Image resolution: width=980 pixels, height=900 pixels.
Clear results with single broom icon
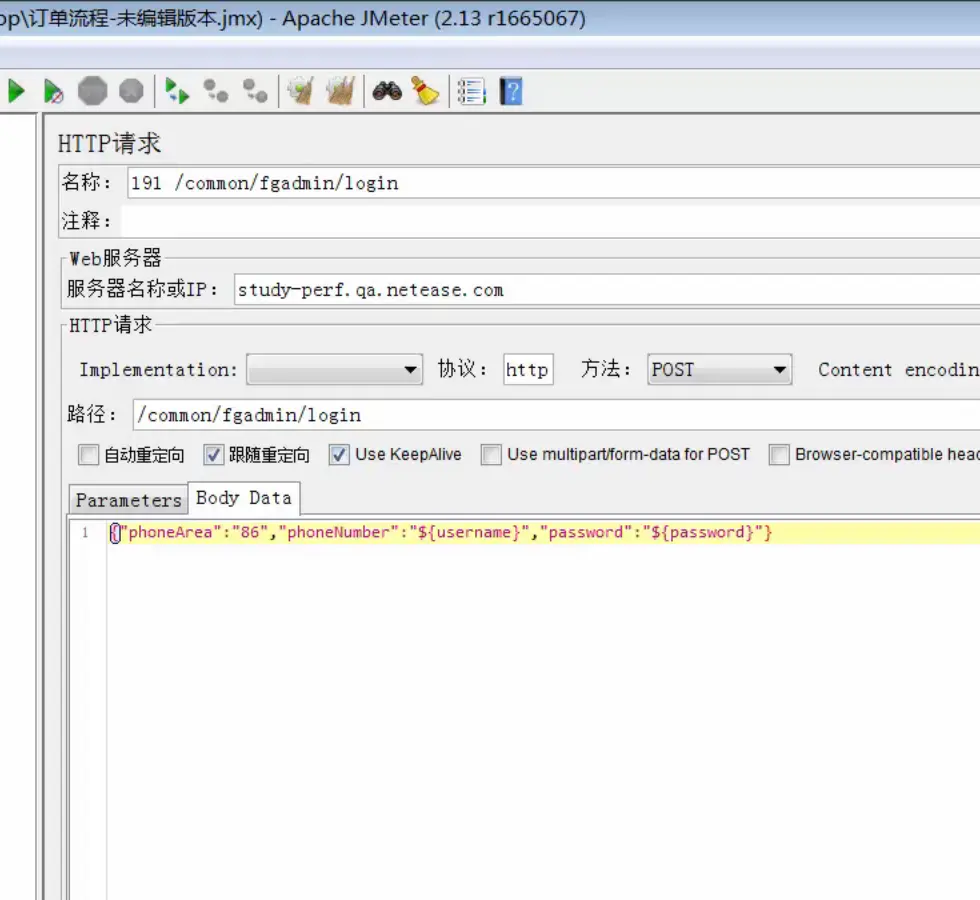(301, 91)
